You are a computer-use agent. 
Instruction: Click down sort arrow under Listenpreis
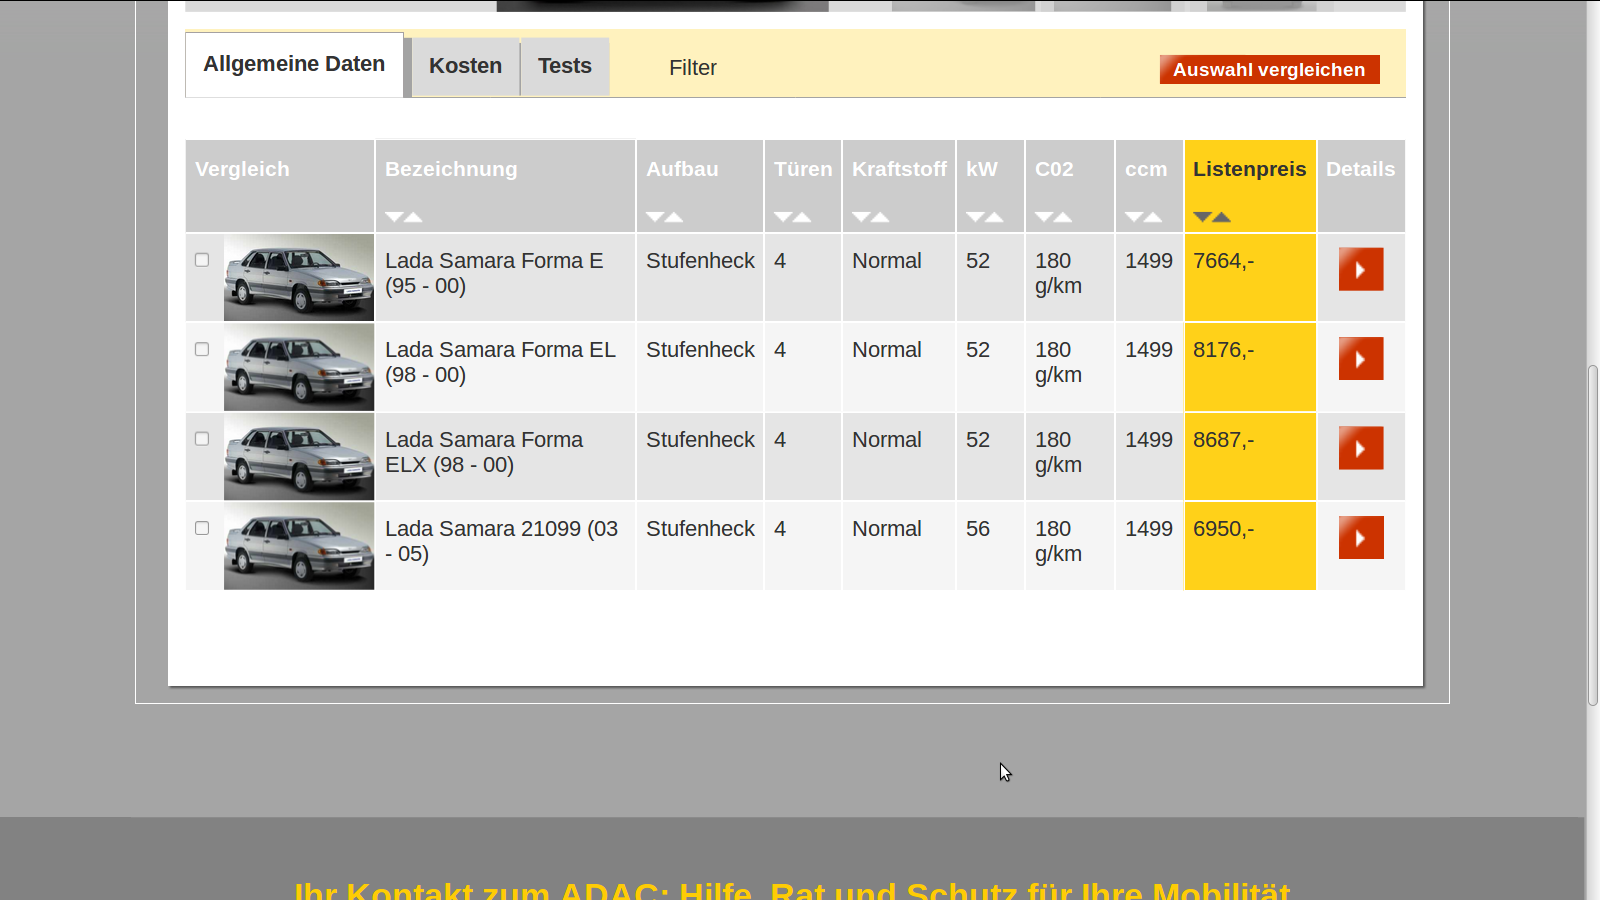pyautogui.click(x=1202, y=217)
